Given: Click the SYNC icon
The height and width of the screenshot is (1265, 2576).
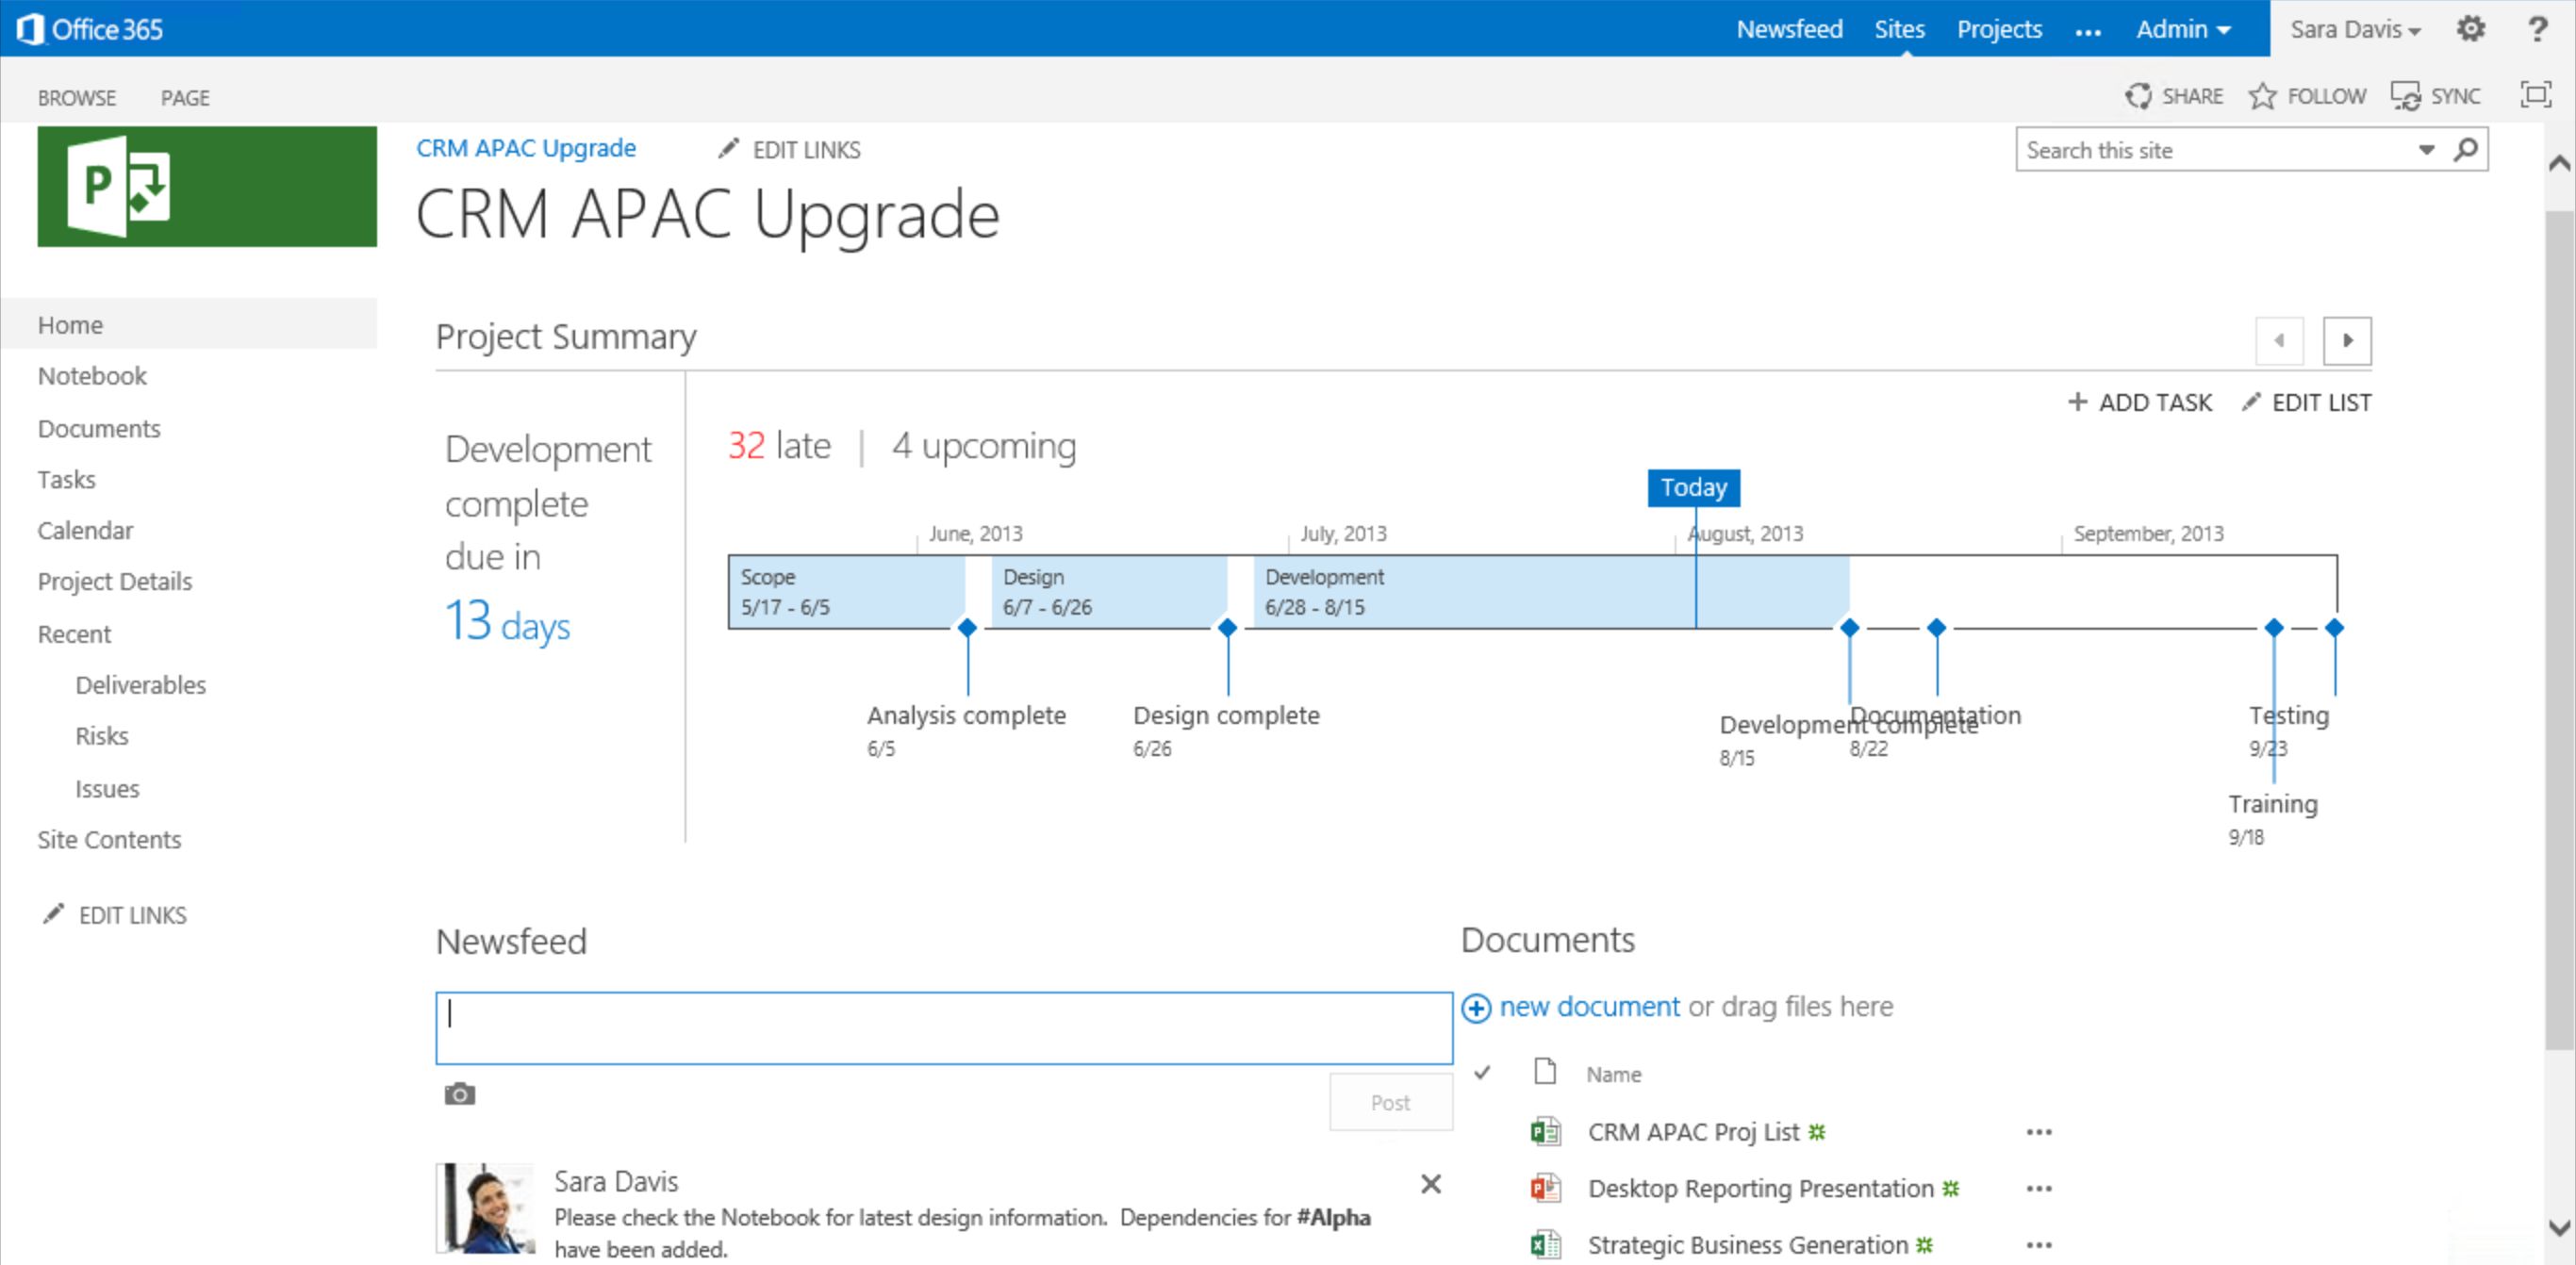Looking at the screenshot, I should point(2406,95).
